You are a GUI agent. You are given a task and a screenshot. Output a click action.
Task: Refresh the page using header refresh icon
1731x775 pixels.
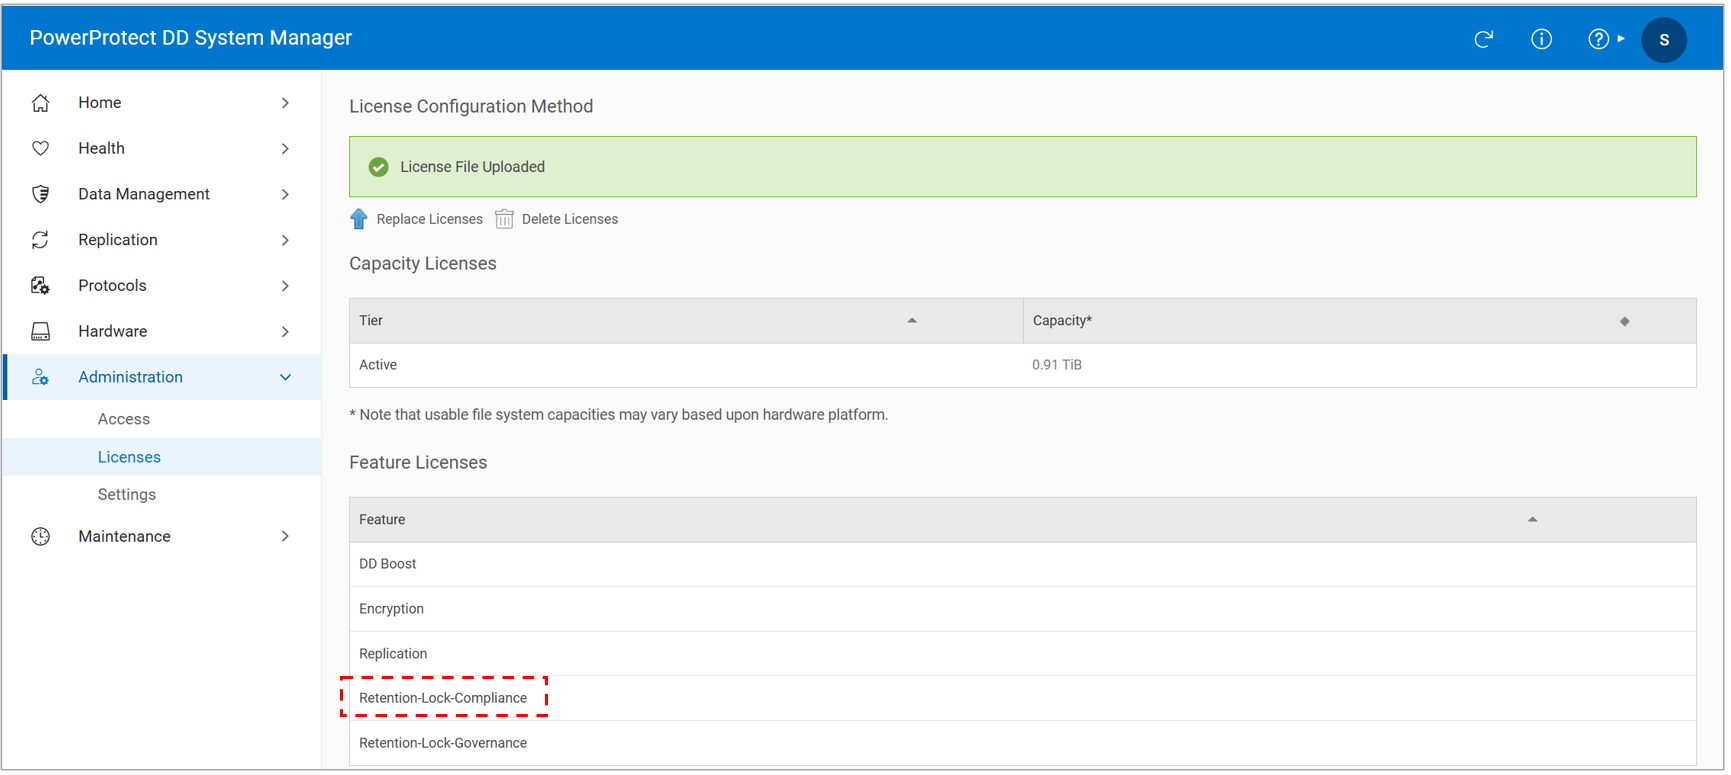pos(1484,39)
